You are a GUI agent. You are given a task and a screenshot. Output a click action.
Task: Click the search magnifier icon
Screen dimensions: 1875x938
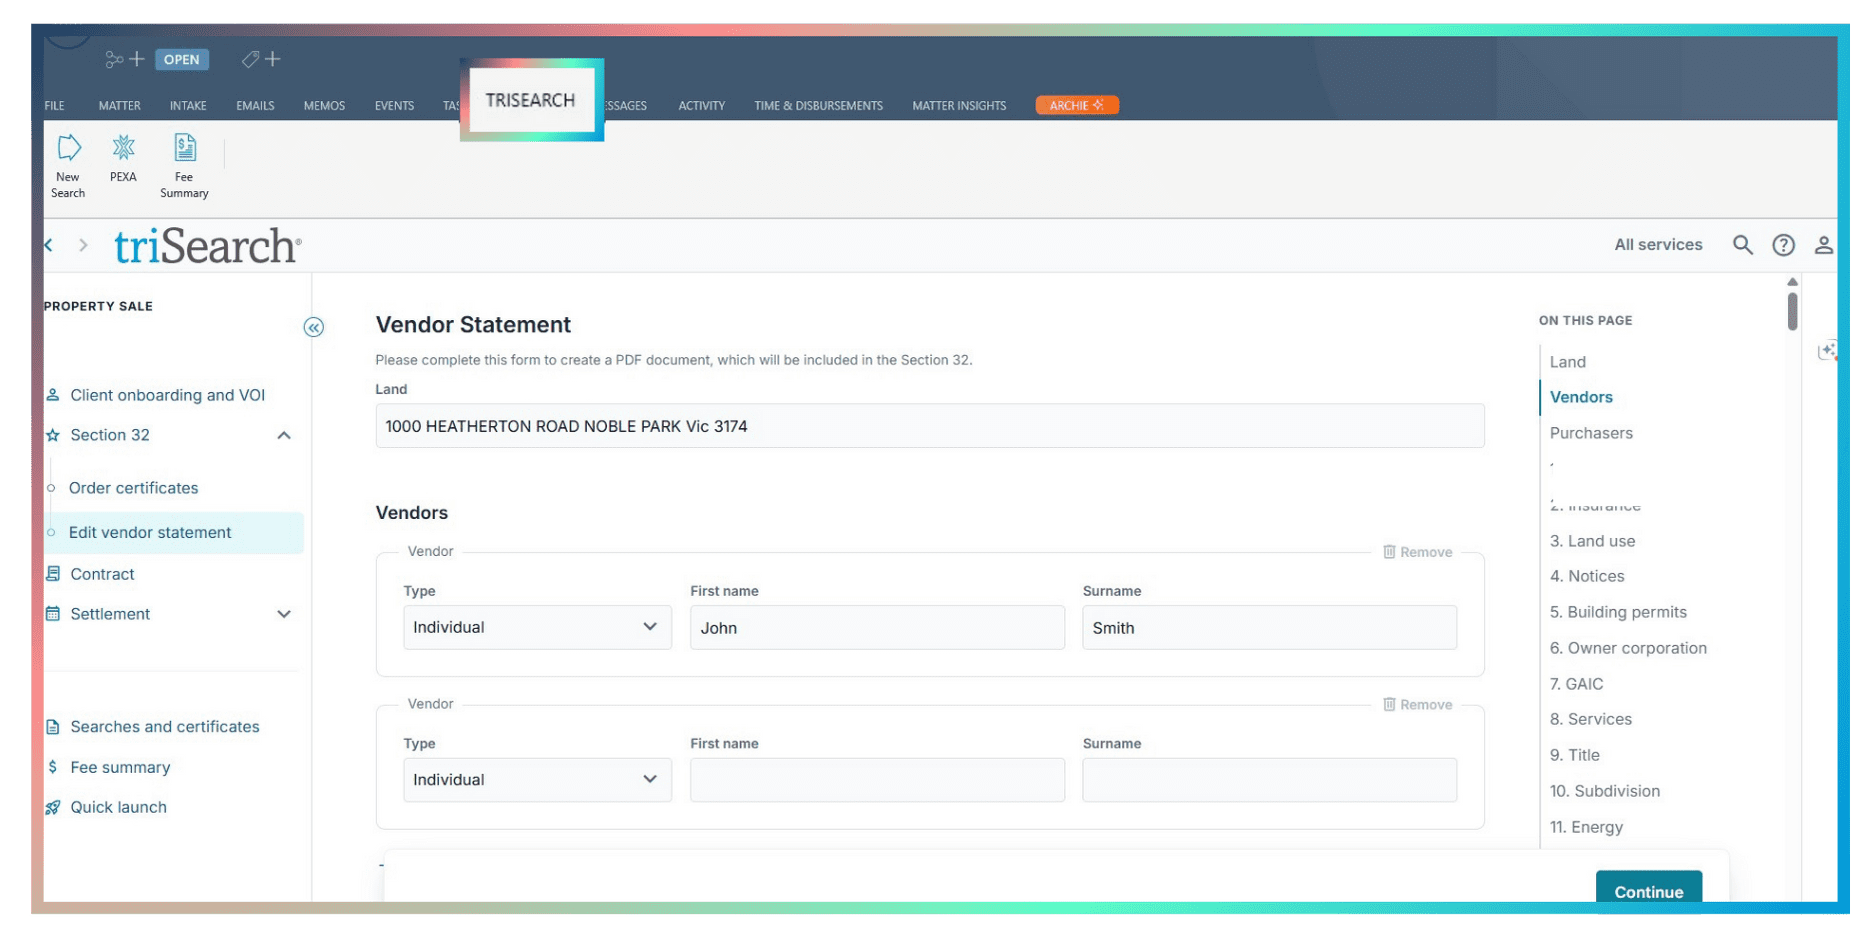(1742, 245)
